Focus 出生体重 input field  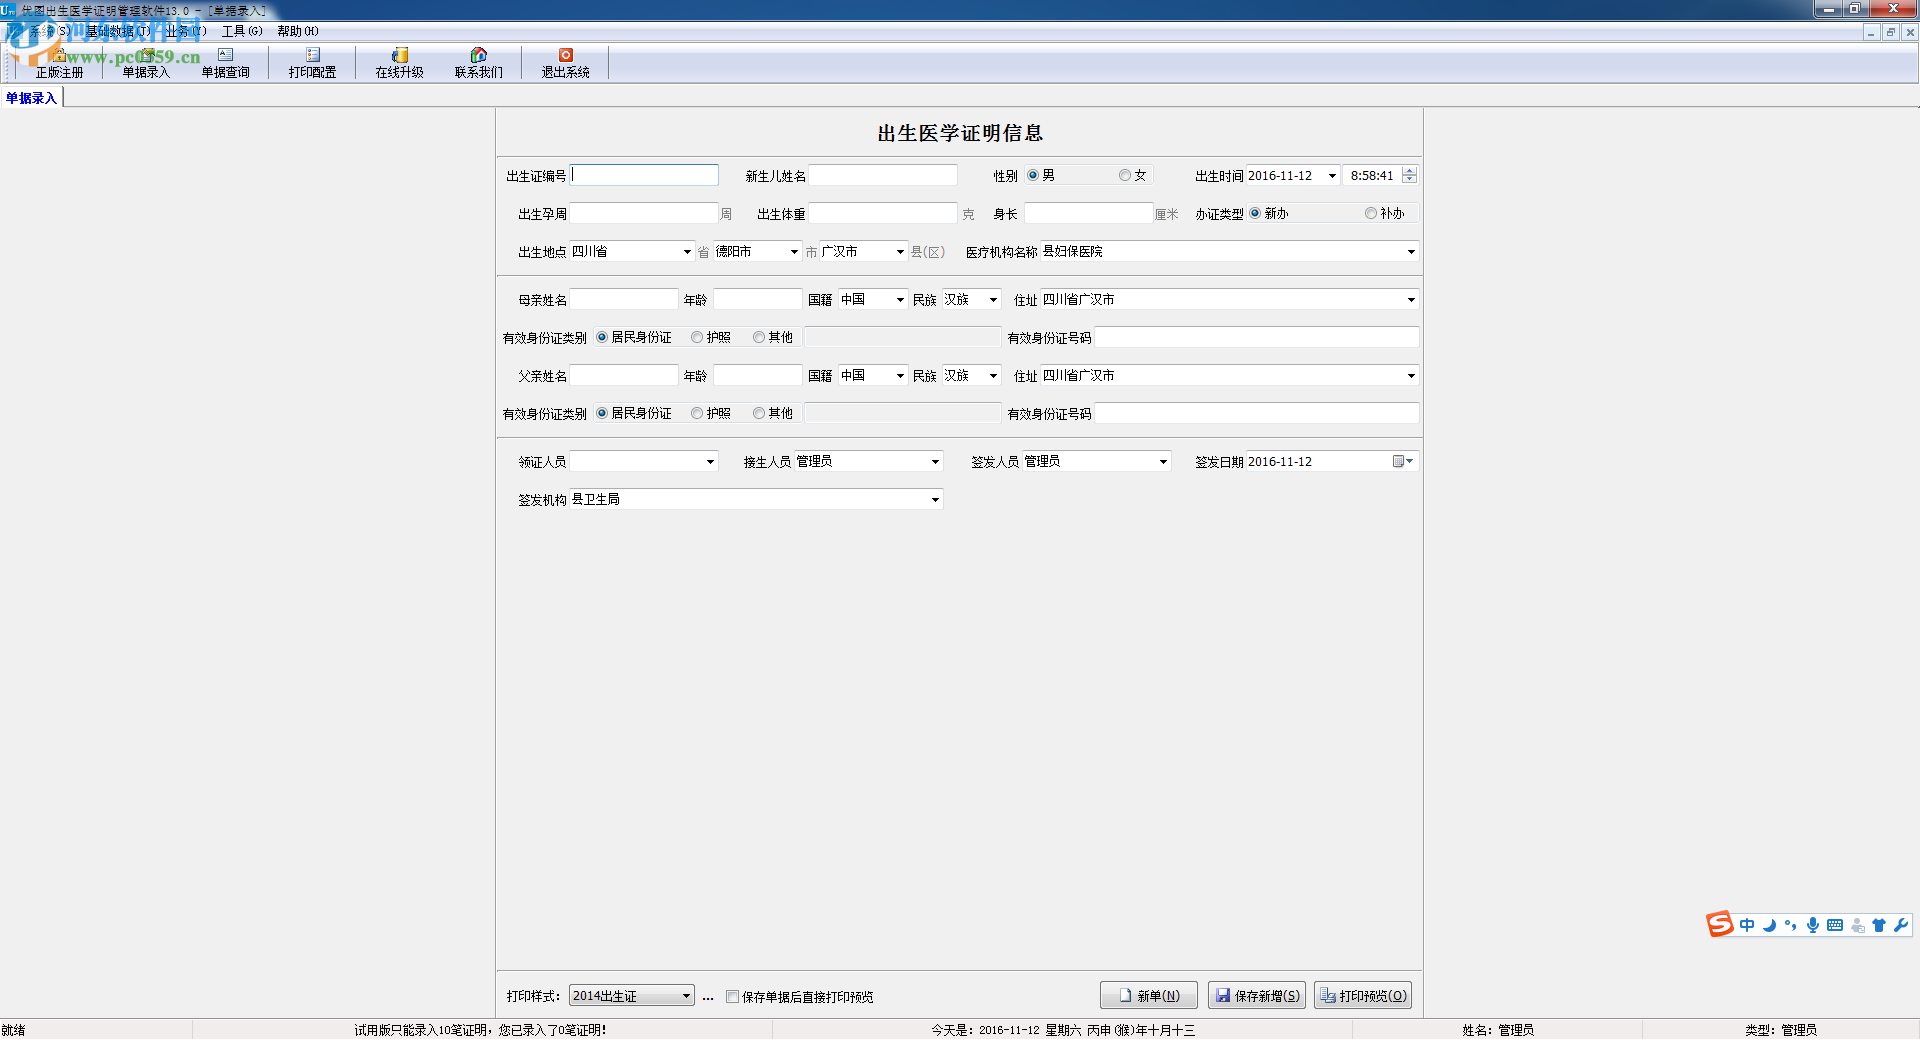pos(883,213)
